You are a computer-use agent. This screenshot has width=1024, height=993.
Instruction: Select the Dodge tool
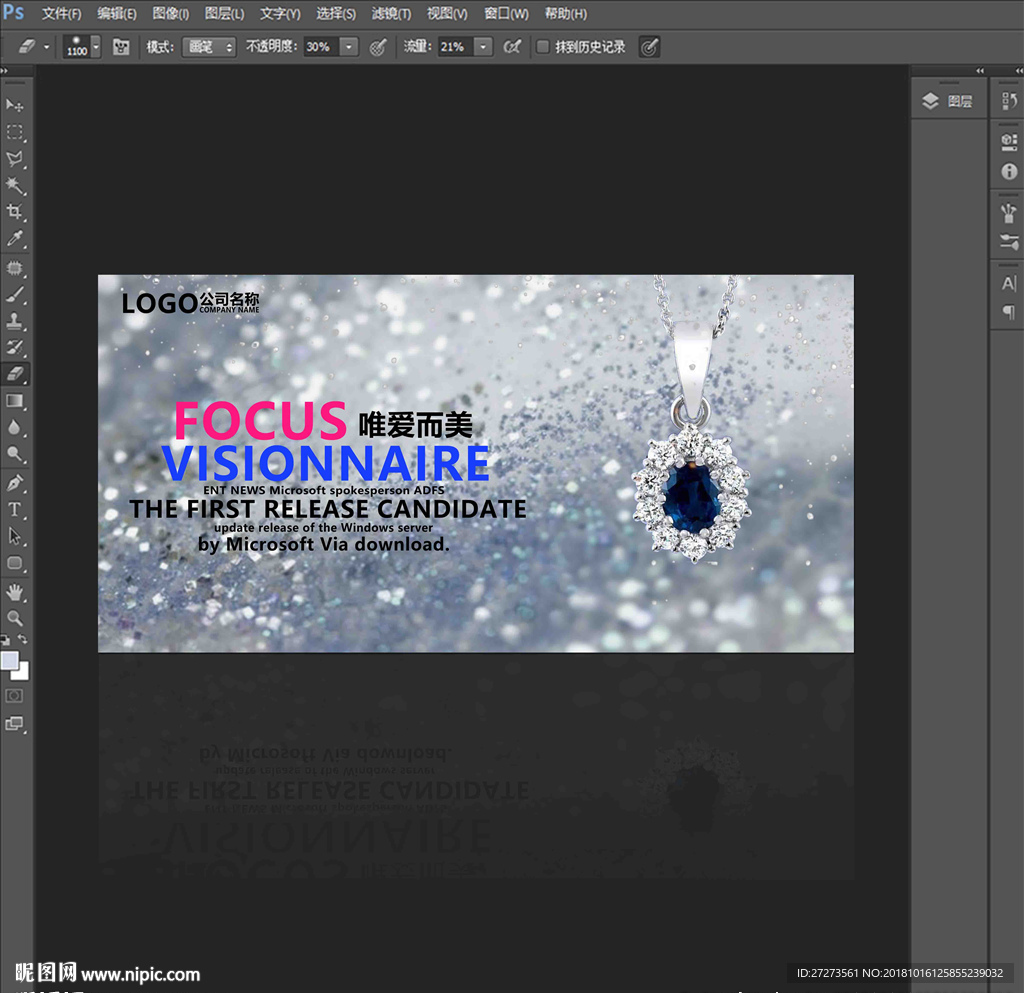coord(14,454)
